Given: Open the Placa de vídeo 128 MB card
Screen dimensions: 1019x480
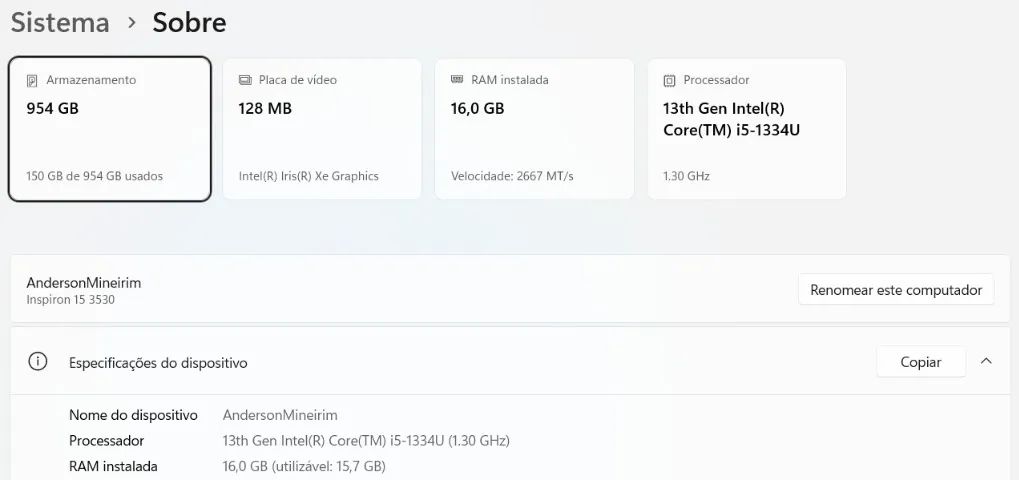Looking at the screenshot, I should tap(322, 129).
